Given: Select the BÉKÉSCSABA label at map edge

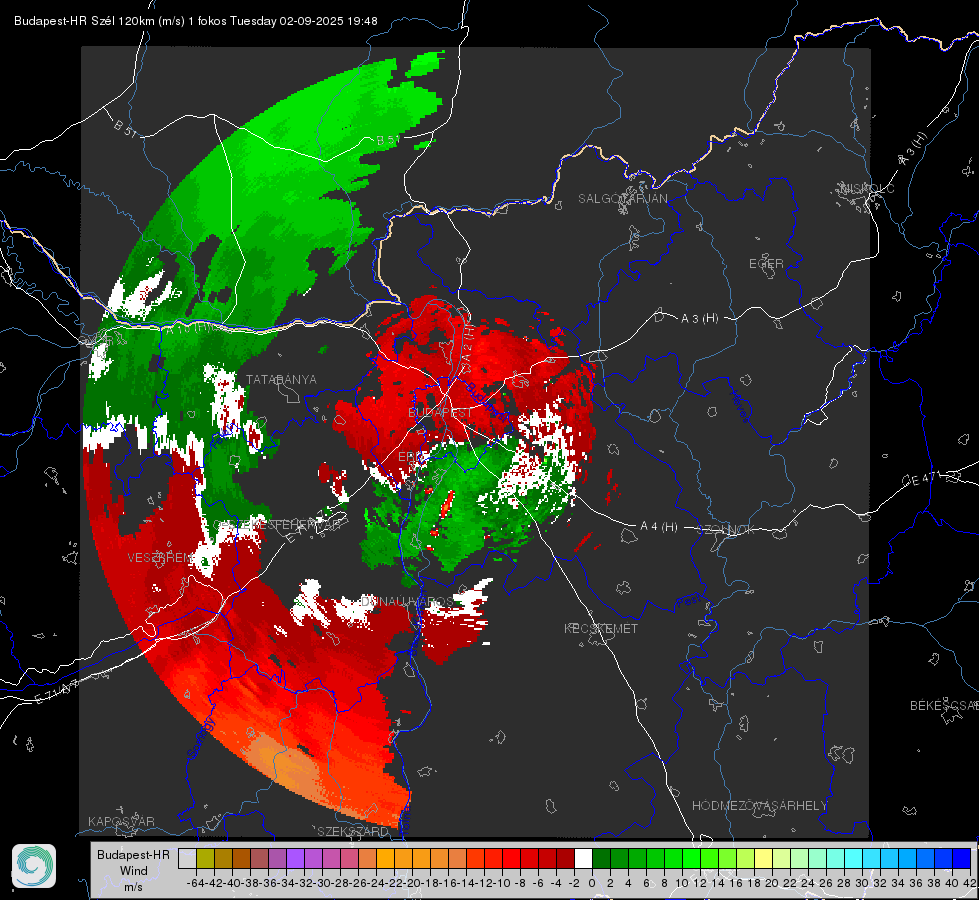Looking at the screenshot, I should pyautogui.click(x=943, y=705).
